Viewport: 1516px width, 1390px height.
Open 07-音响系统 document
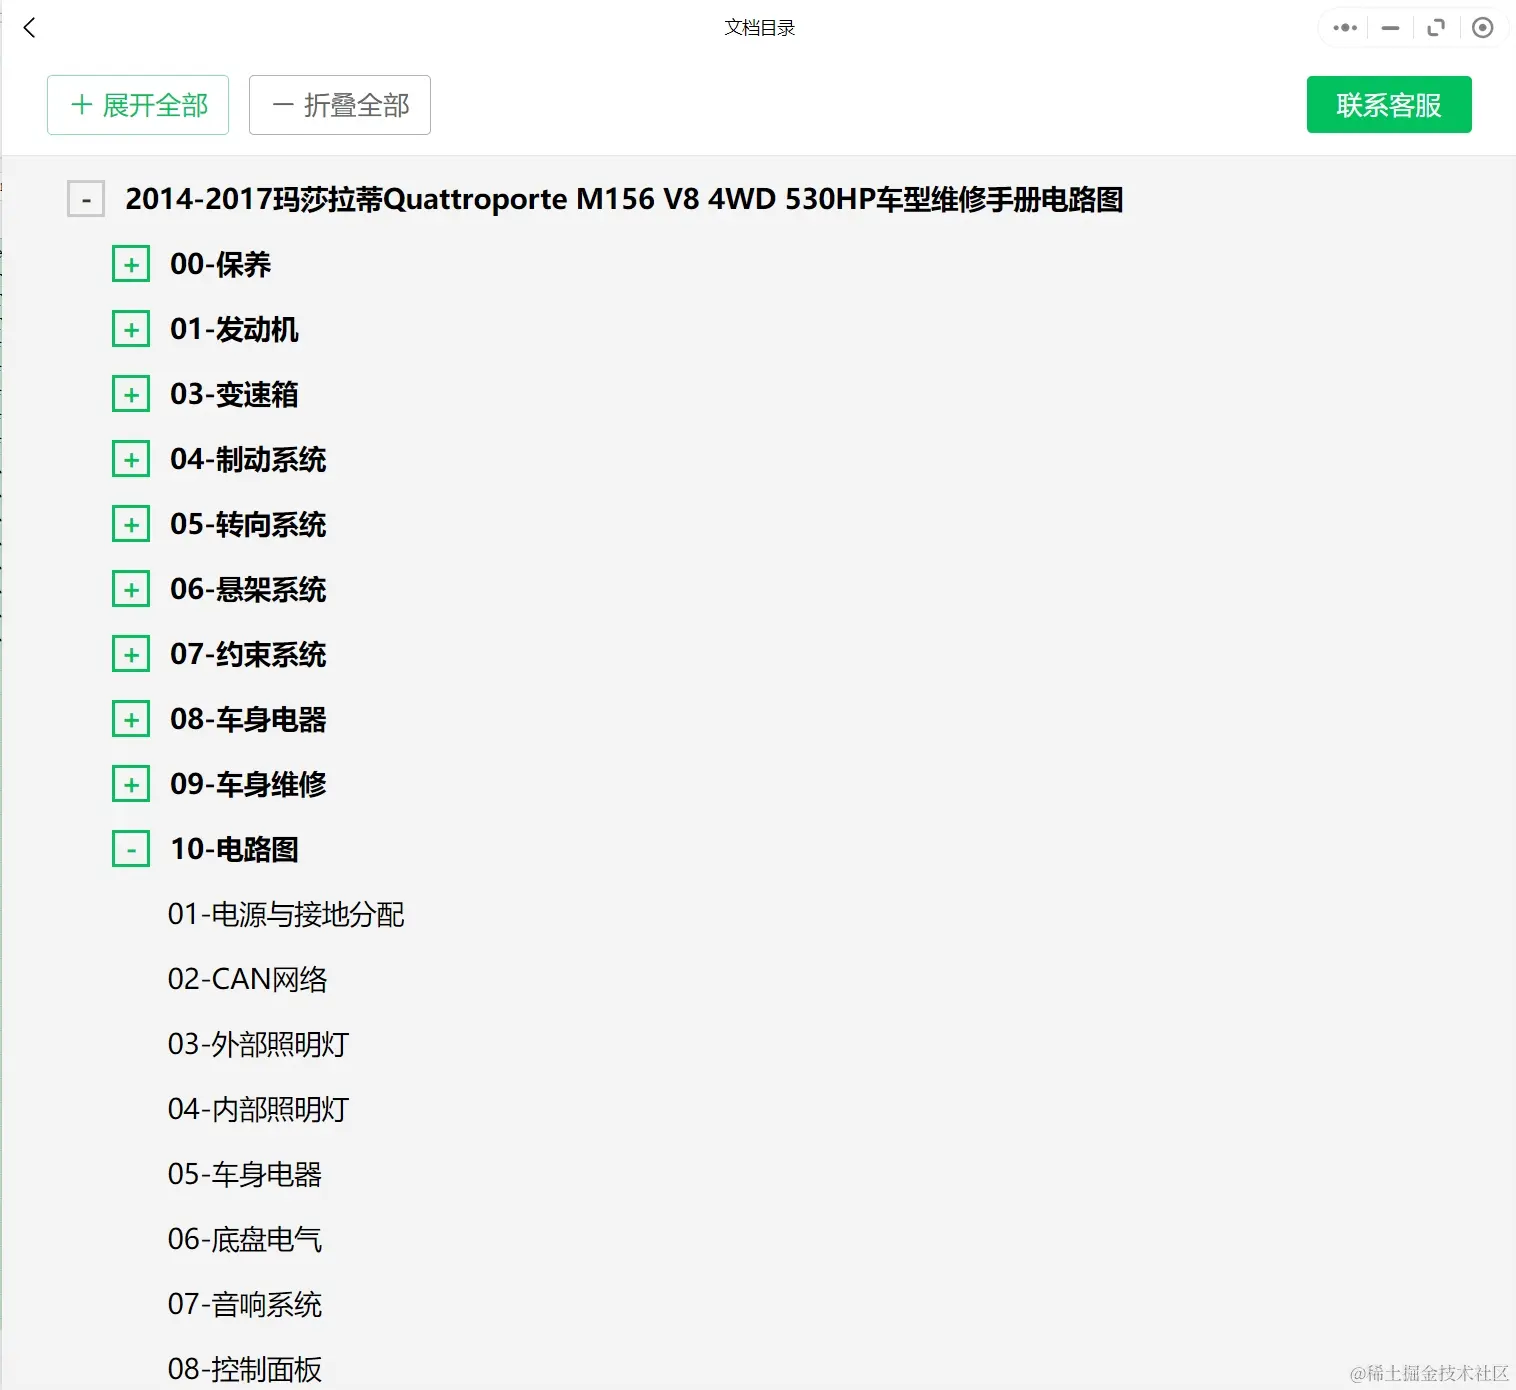pos(245,1304)
